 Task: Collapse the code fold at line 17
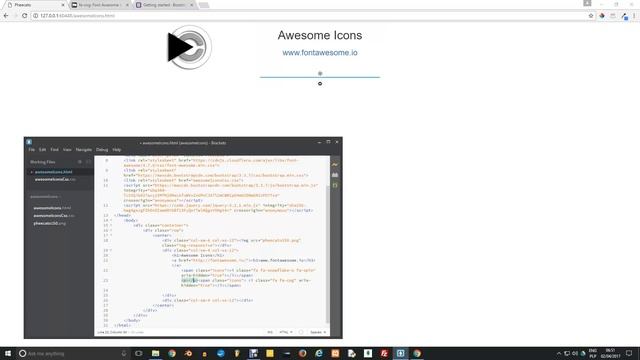pos(111,236)
